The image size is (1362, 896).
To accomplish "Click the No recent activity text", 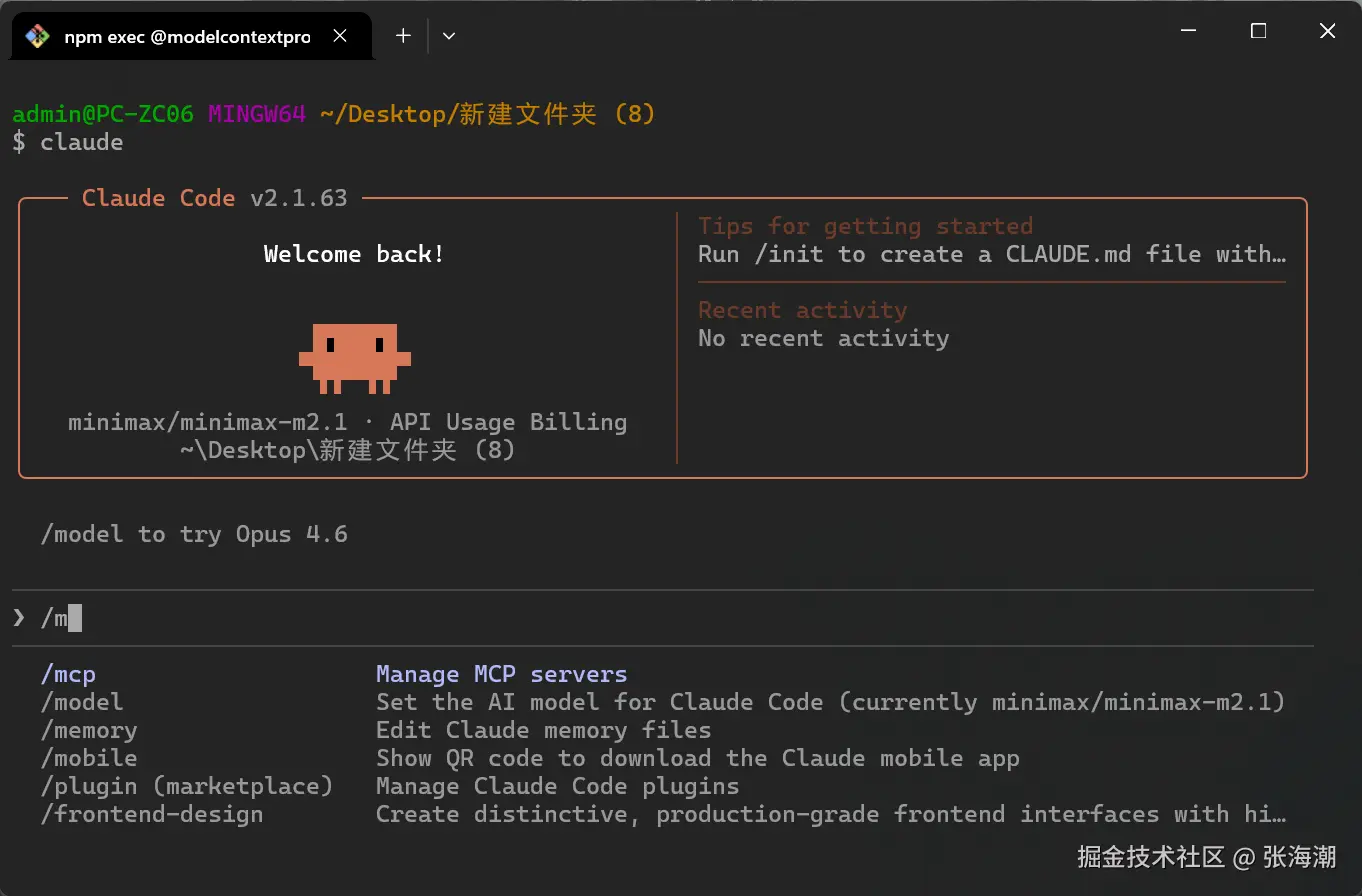I will (824, 338).
